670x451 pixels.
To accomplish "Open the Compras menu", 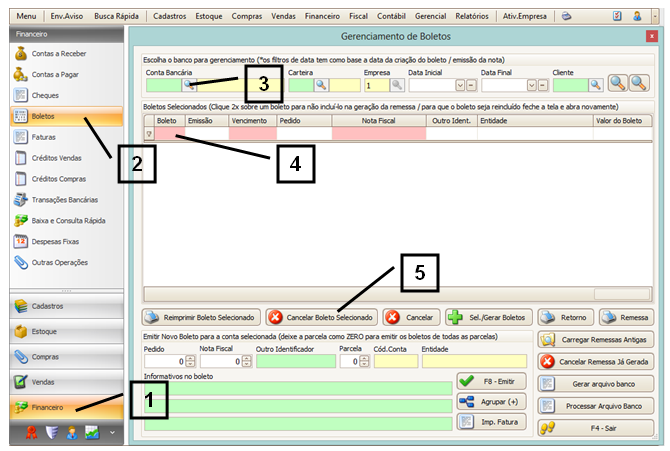I will [247, 16].
